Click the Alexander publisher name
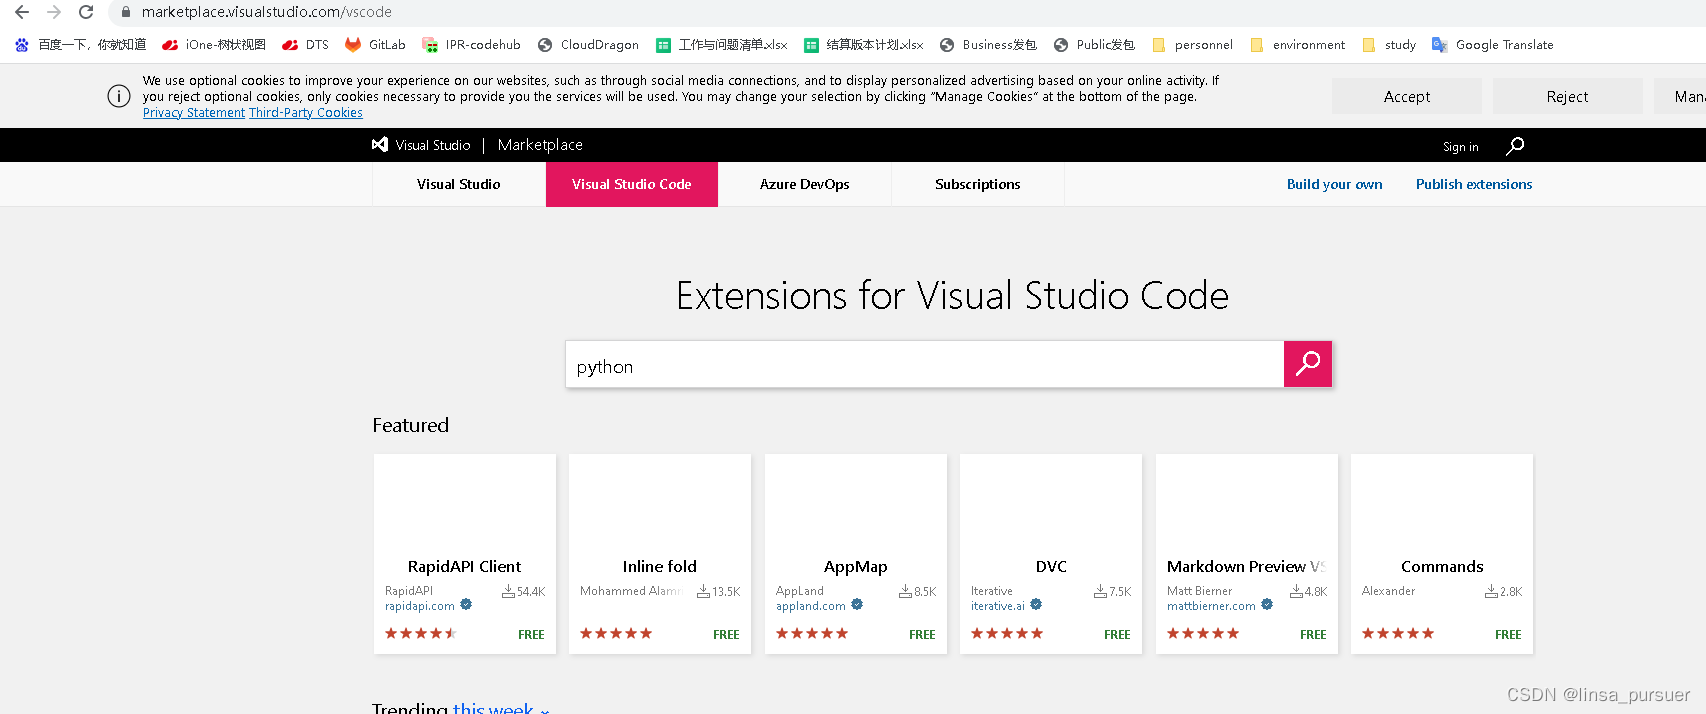This screenshot has width=1706, height=714. (1389, 591)
